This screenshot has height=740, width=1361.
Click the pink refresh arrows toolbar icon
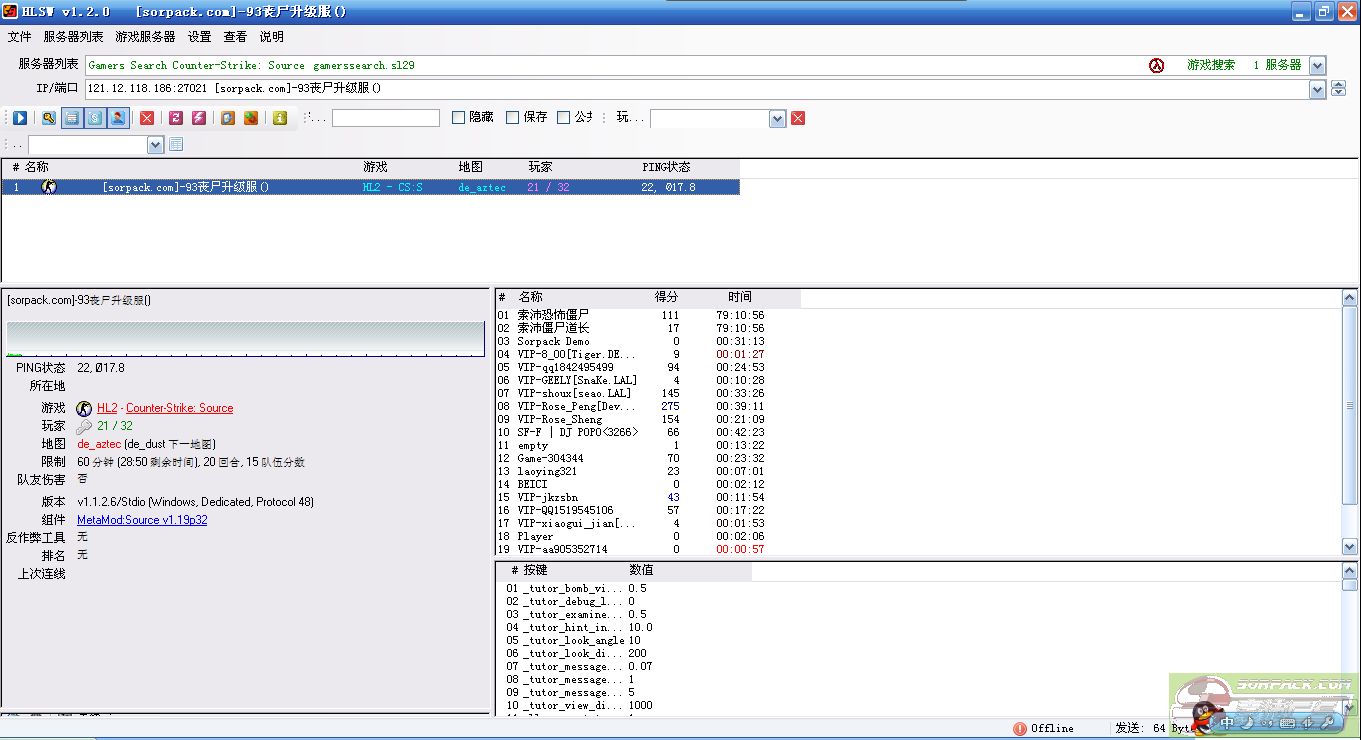(x=175, y=118)
